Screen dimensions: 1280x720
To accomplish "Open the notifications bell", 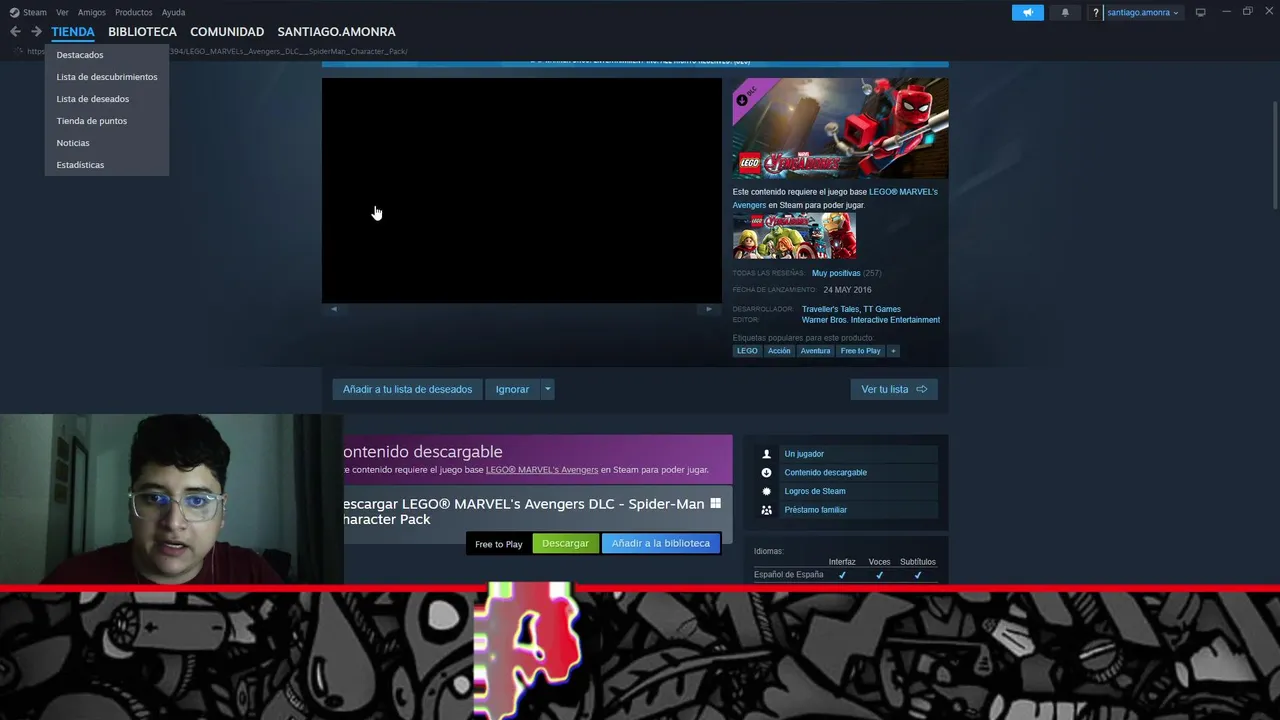I will click(1065, 12).
